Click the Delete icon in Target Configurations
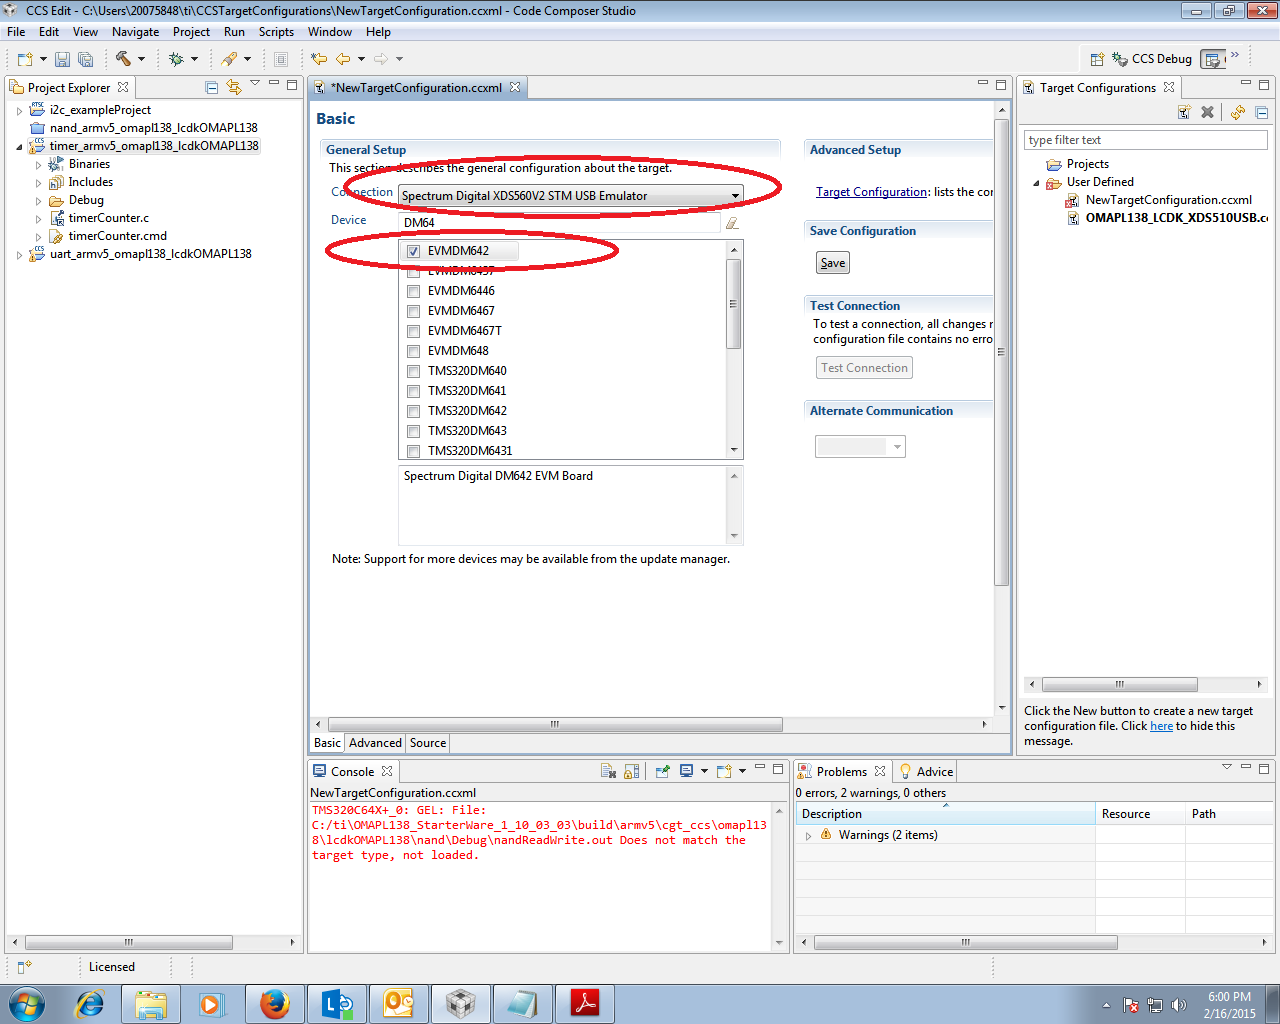The height and width of the screenshot is (1024, 1280). 1207,112
